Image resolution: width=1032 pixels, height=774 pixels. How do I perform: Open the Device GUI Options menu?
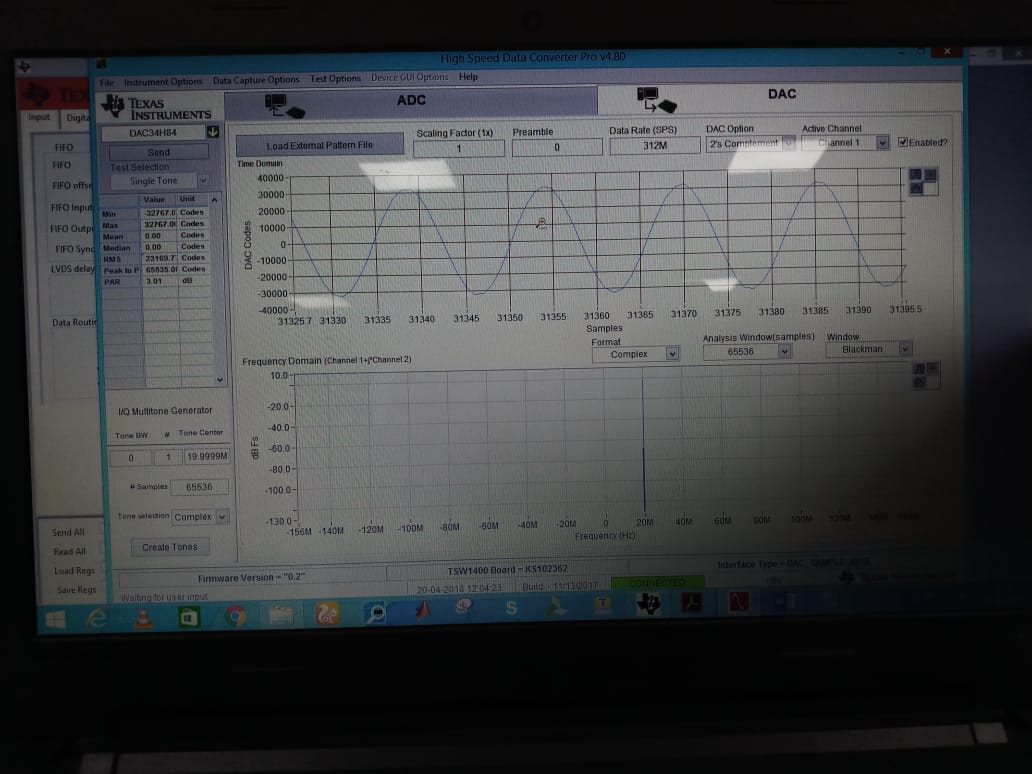[409, 77]
